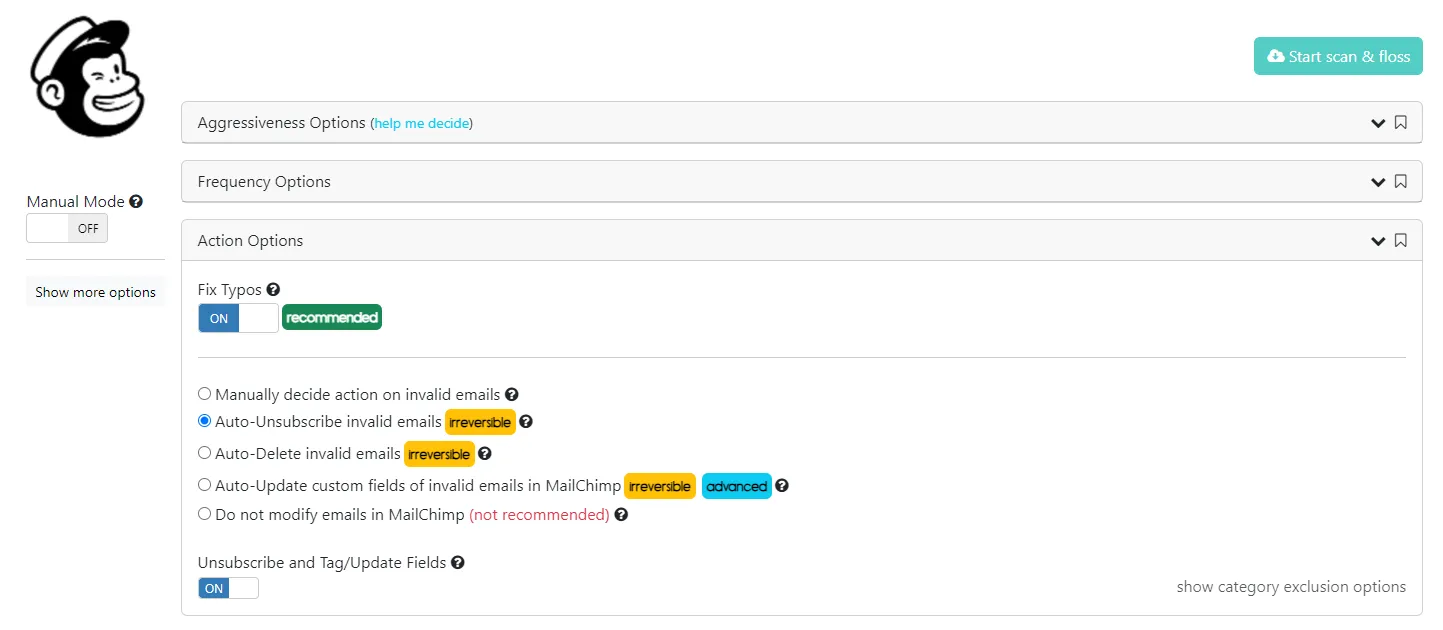Viewport: 1443px width, 630px height.
Task: Click the irreversible badge next to Auto-Unsubscribe
Action: [x=480, y=422]
